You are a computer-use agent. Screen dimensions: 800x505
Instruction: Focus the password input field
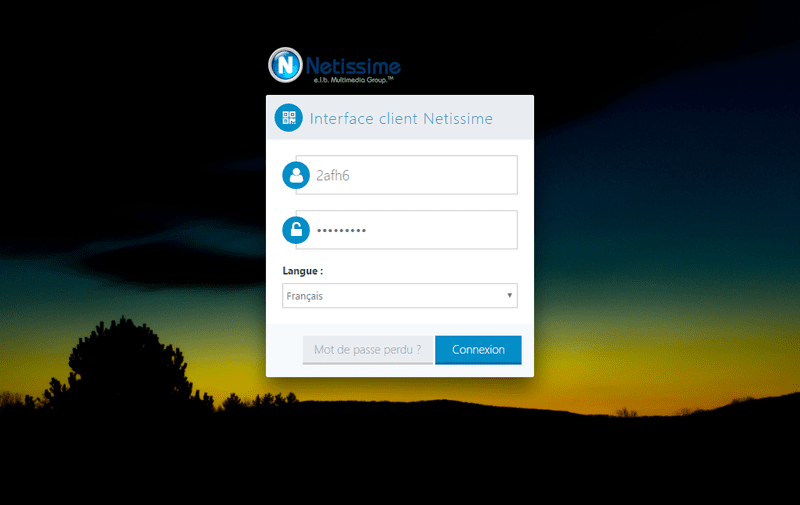coord(407,230)
